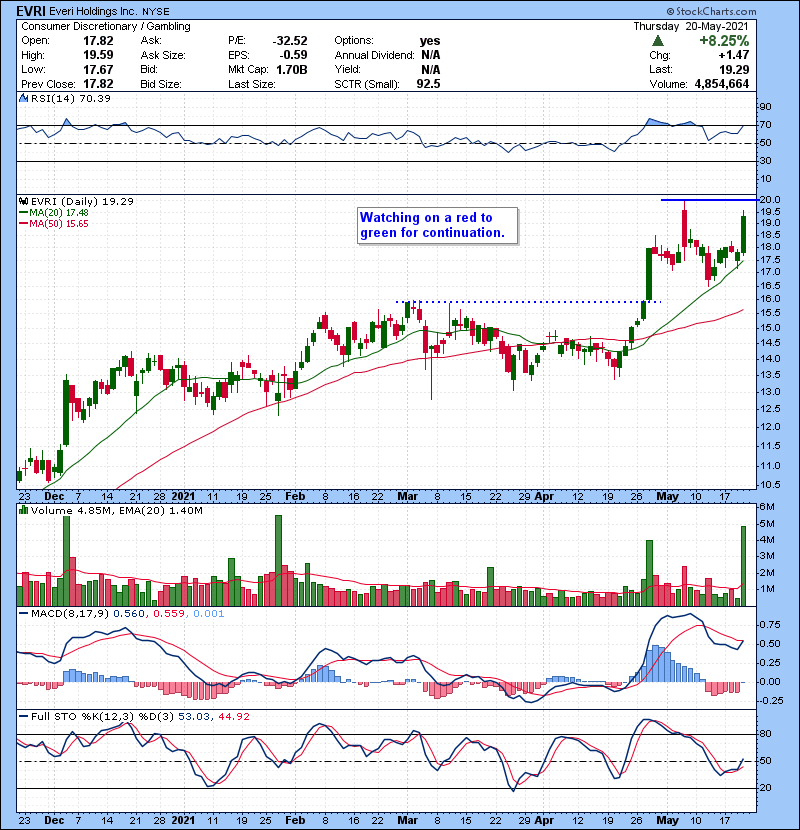
Task: Click the MACD(8,17,9) indicator label
Action: (x=71, y=614)
